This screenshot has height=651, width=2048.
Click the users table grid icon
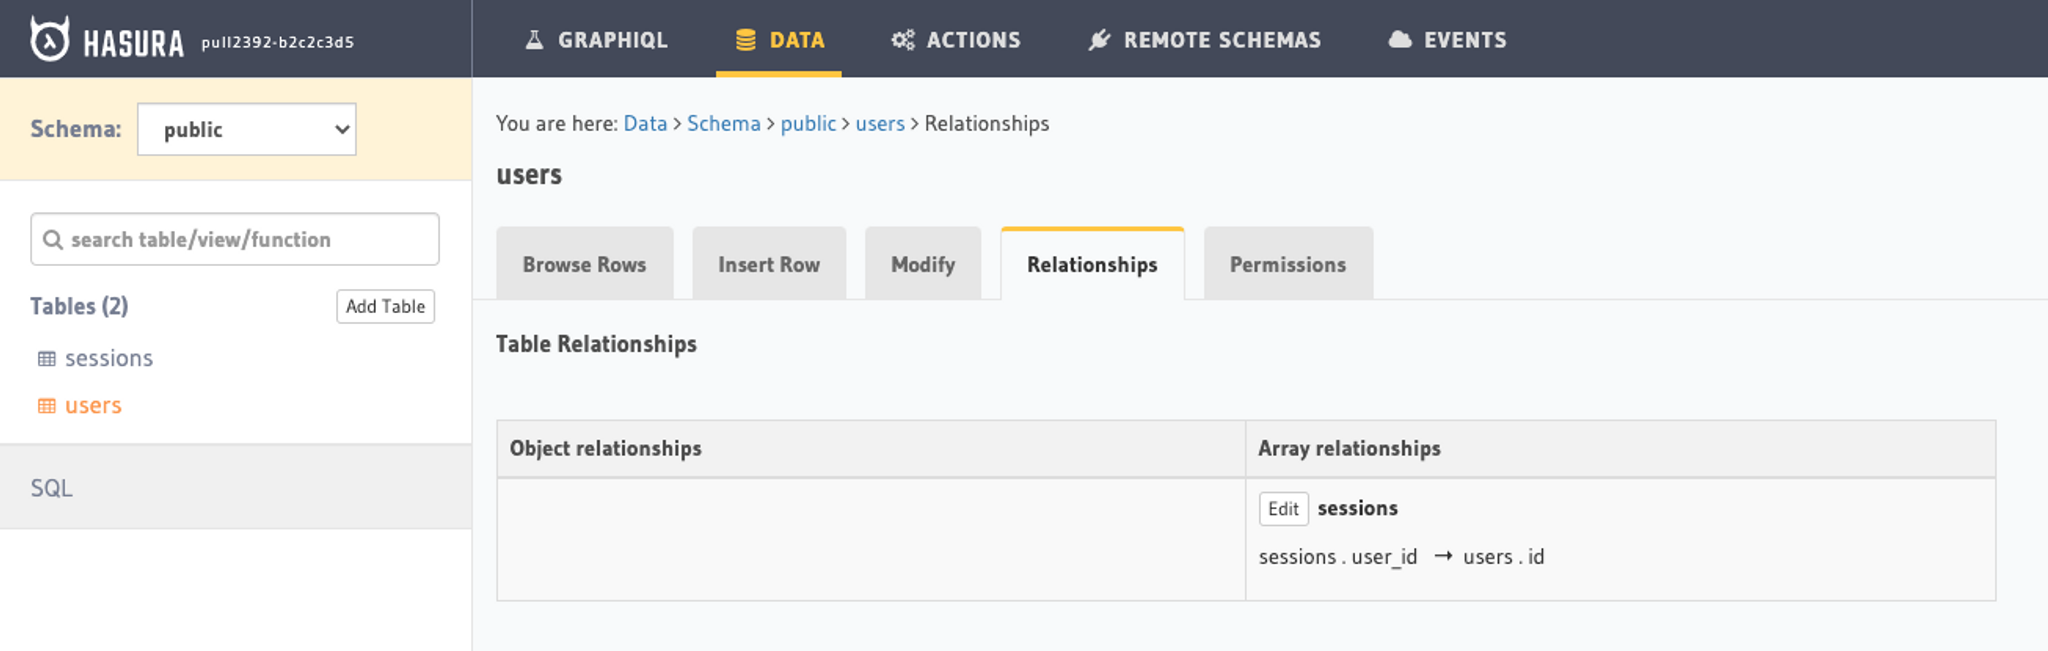[47, 406]
